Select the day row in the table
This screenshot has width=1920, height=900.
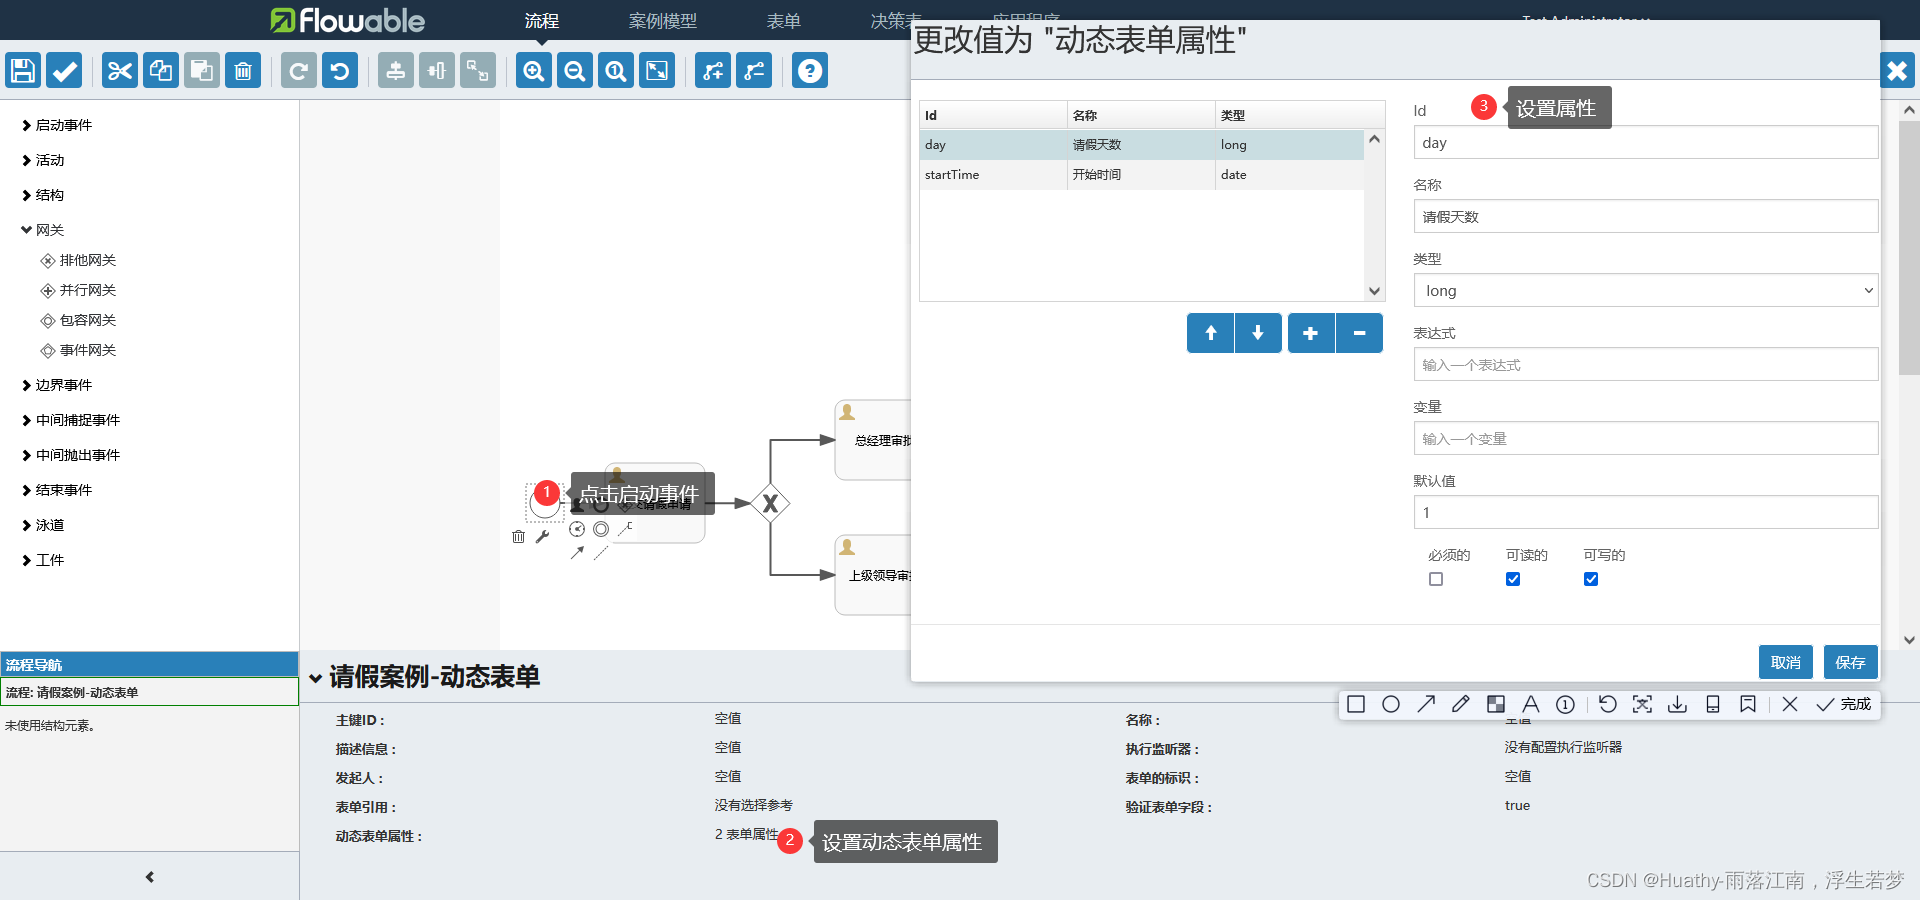click(x=1142, y=145)
